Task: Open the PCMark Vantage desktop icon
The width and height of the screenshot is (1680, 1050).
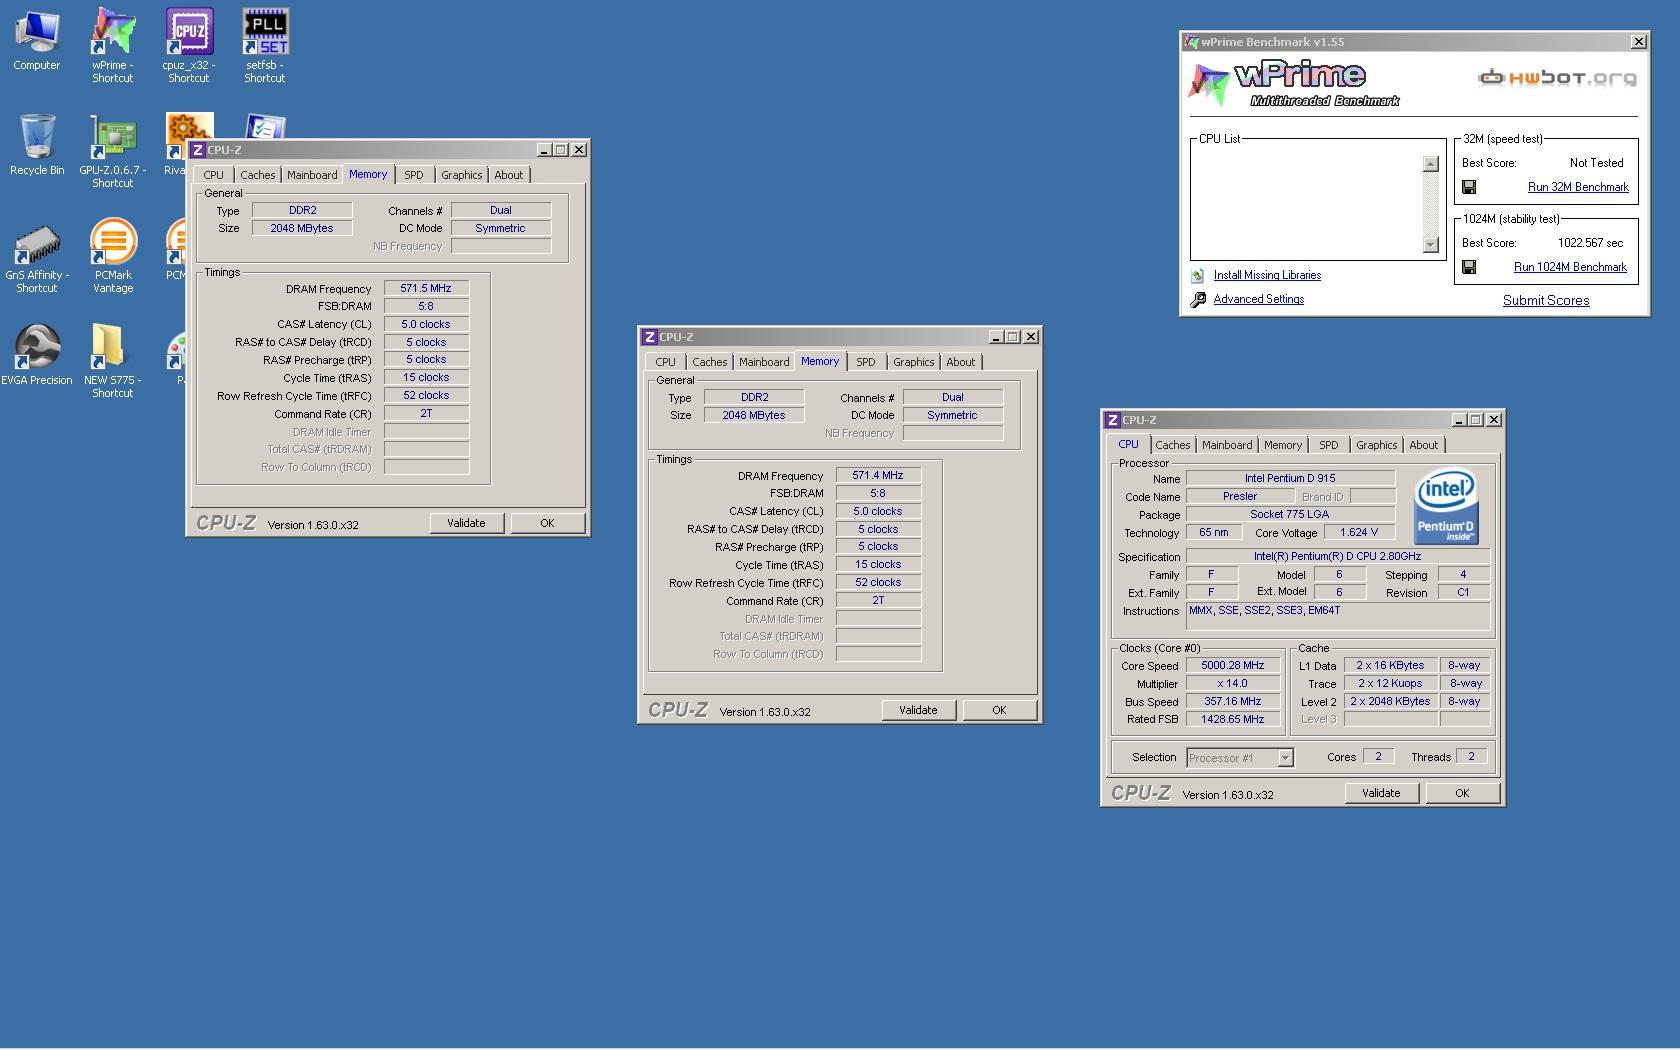Action: pyautogui.click(x=113, y=257)
